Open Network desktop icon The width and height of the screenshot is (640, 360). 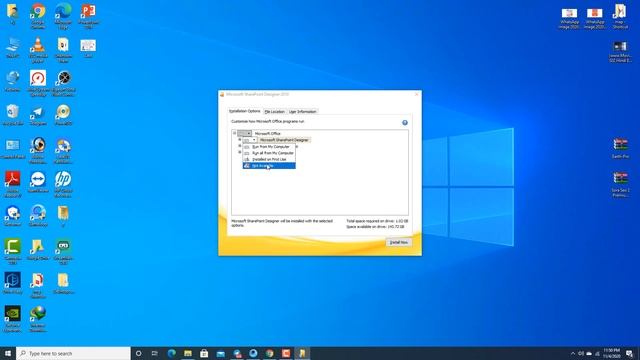coord(13,81)
